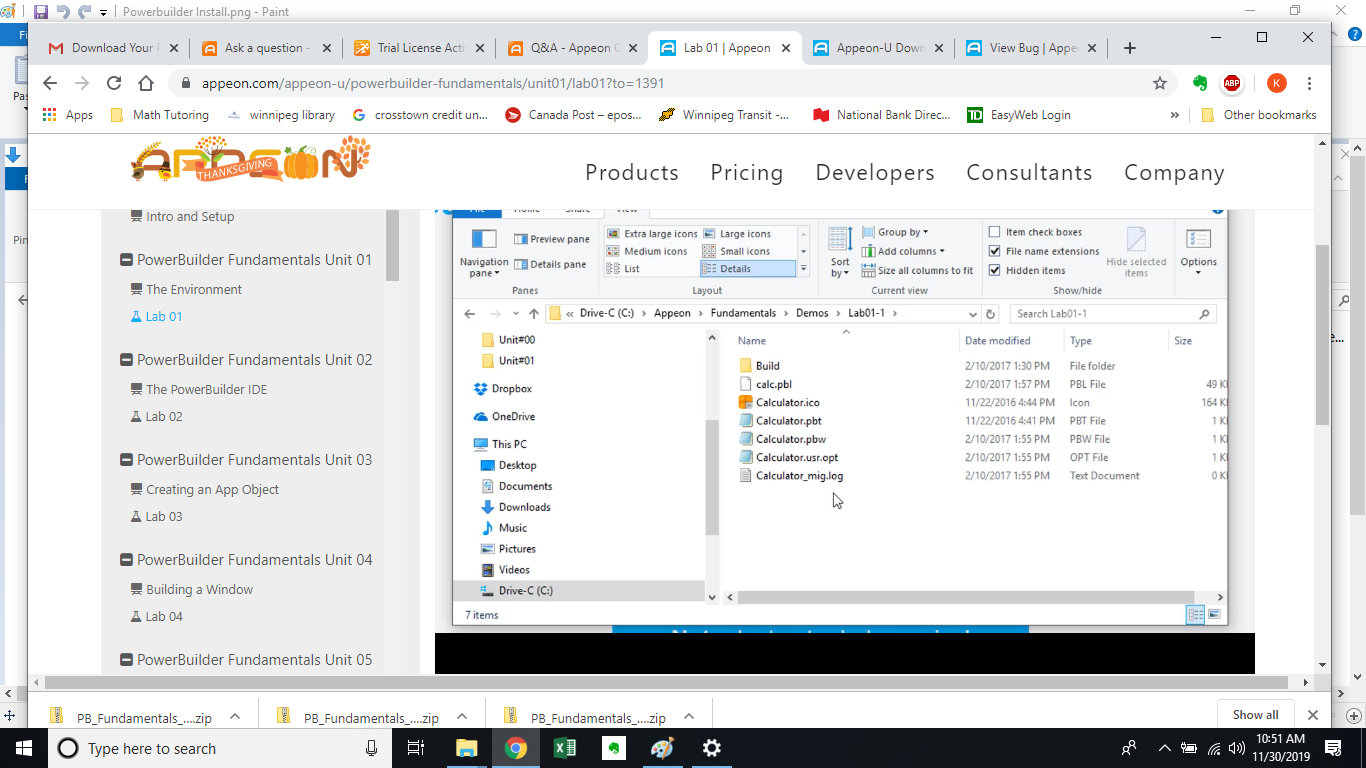Bookmark this page using the star icon

point(1160,84)
